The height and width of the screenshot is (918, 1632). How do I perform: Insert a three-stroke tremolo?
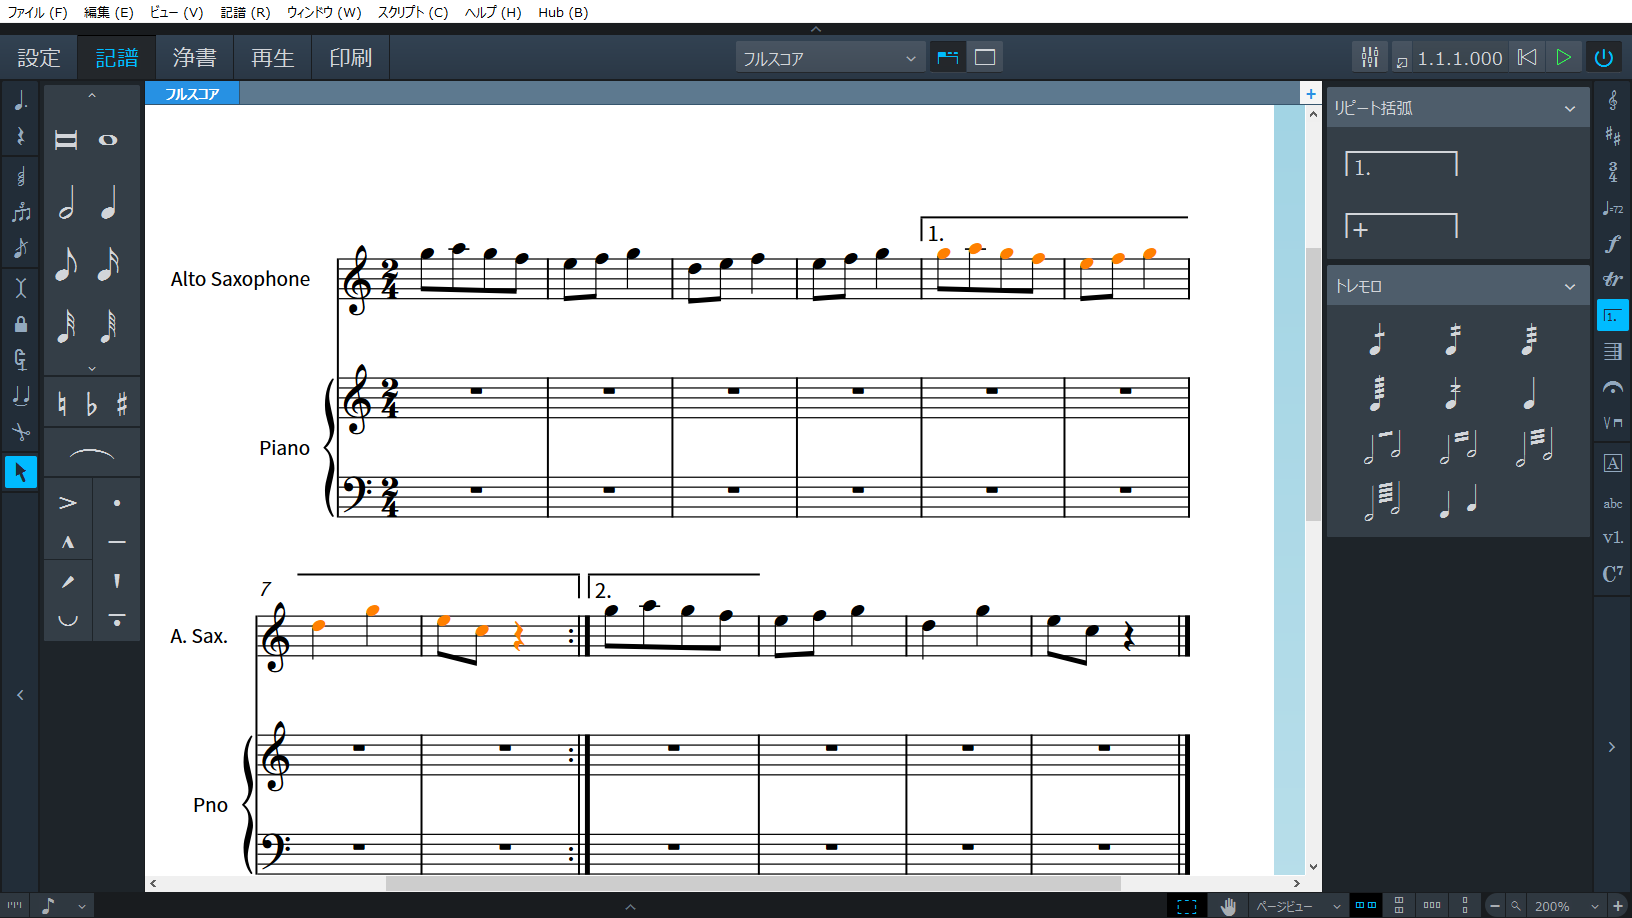coord(1529,340)
